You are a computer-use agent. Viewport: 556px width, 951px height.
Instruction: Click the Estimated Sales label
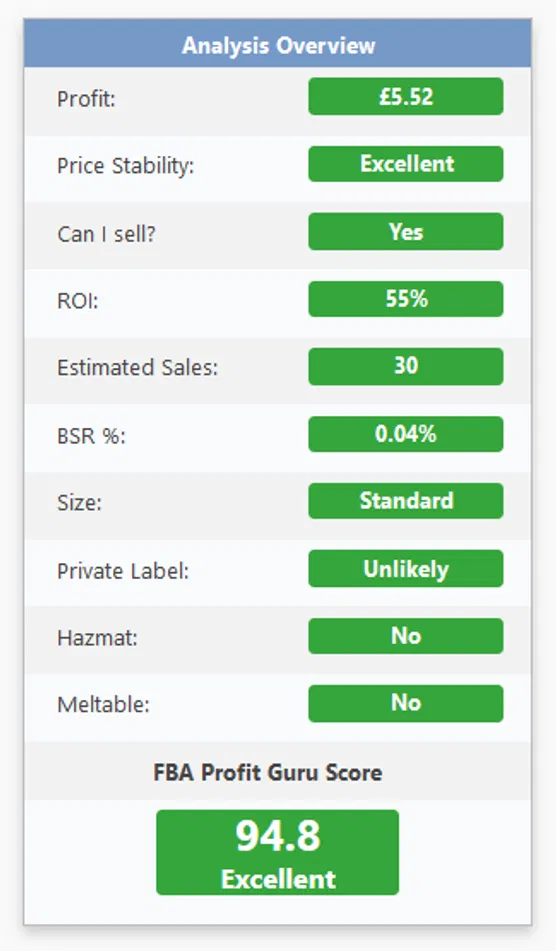coord(137,368)
